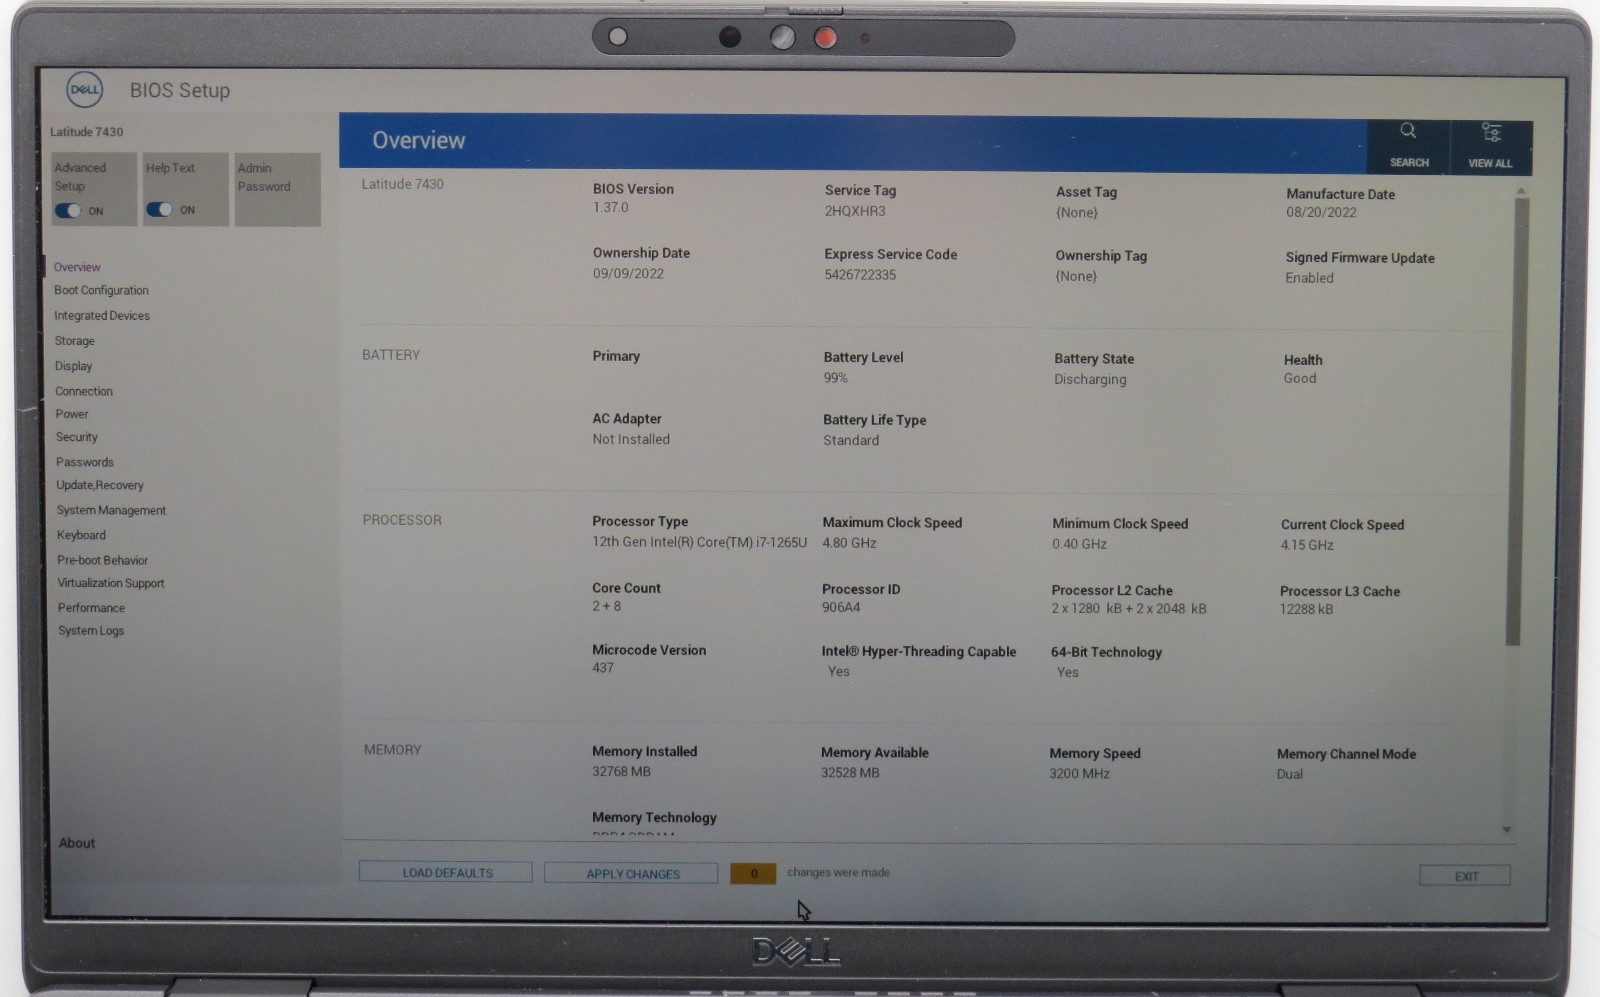Toggle the Help Text switch
The height and width of the screenshot is (997, 1600).
click(x=159, y=210)
